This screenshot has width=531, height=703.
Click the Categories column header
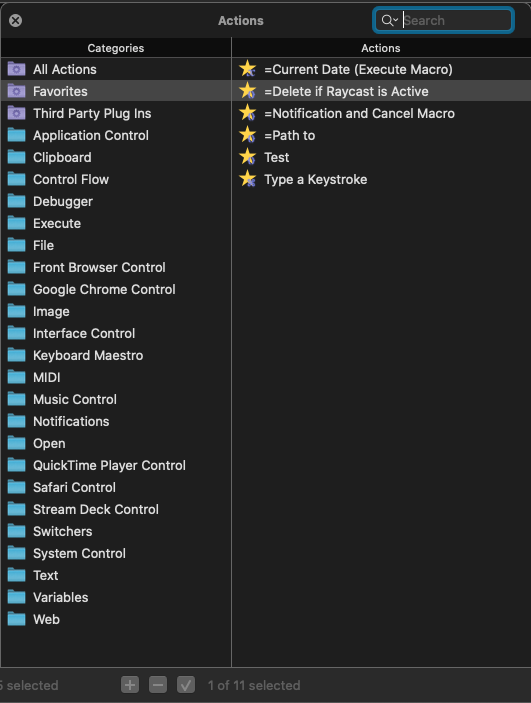[116, 48]
